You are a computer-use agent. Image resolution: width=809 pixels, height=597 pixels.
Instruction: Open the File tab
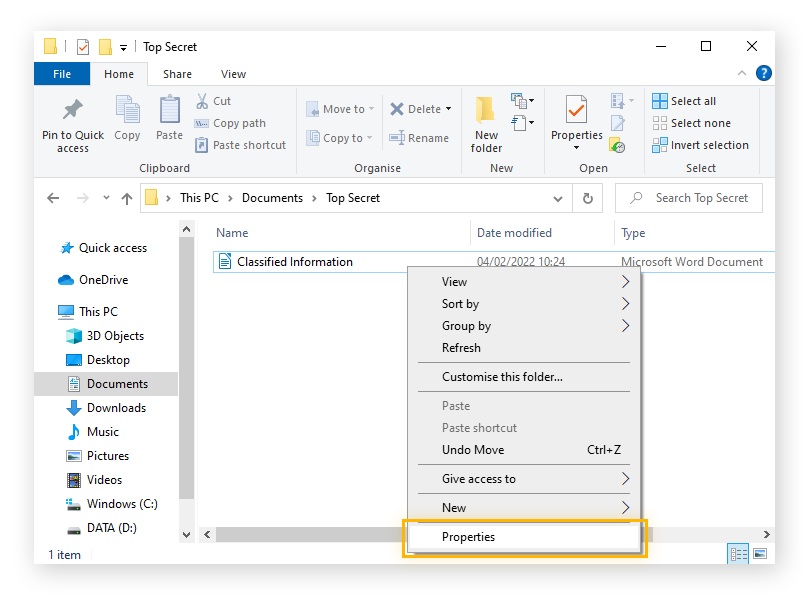tap(62, 74)
